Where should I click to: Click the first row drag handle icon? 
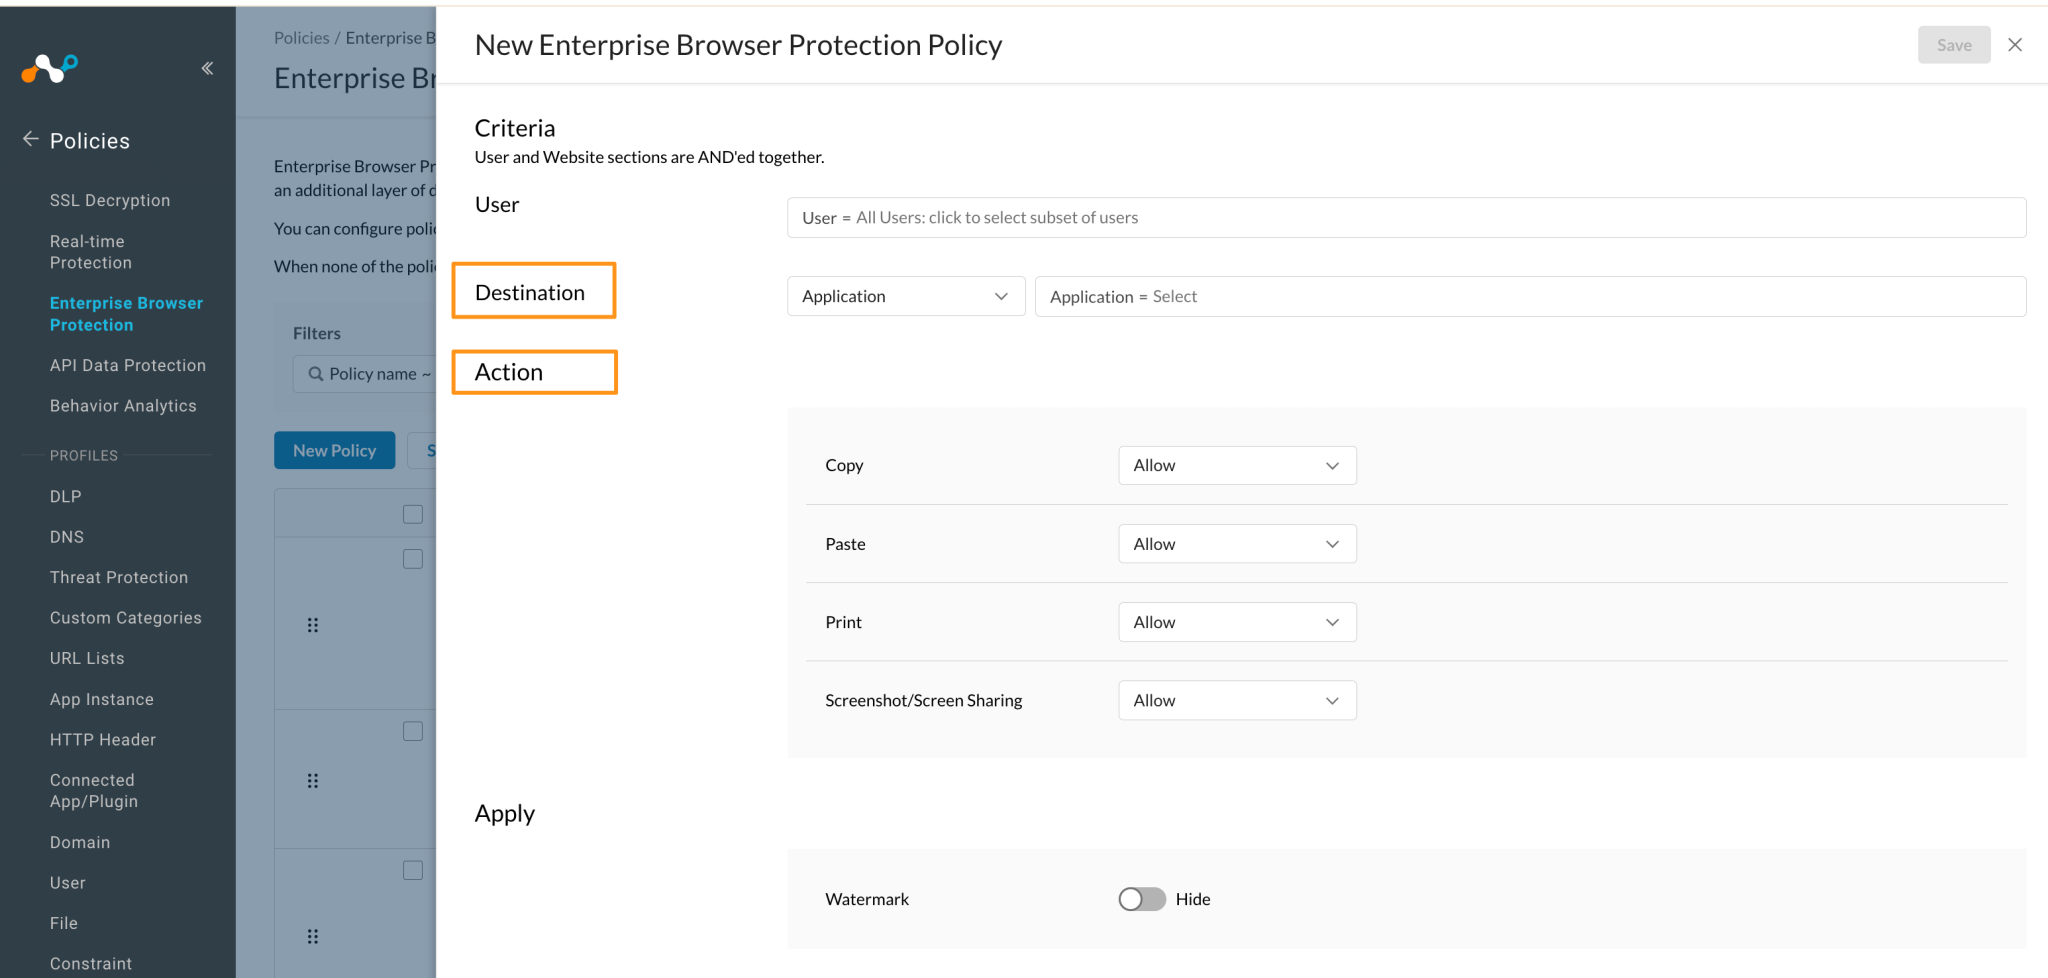(x=313, y=625)
